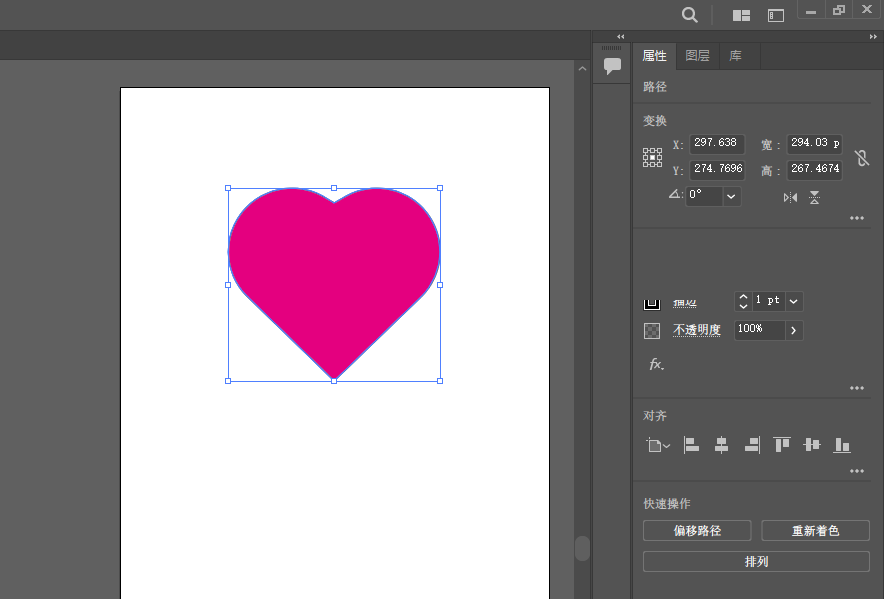Click the reference point grid icon
884x599 pixels.
[x=652, y=157]
